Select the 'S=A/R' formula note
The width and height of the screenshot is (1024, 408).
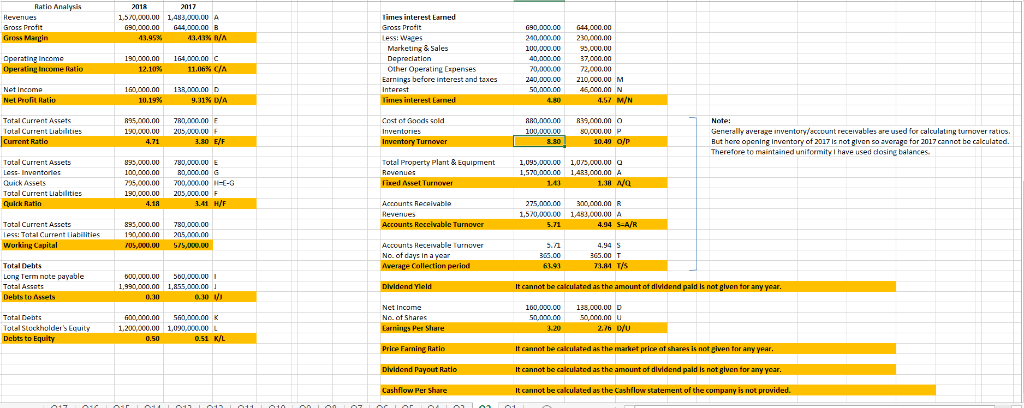[x=627, y=225]
